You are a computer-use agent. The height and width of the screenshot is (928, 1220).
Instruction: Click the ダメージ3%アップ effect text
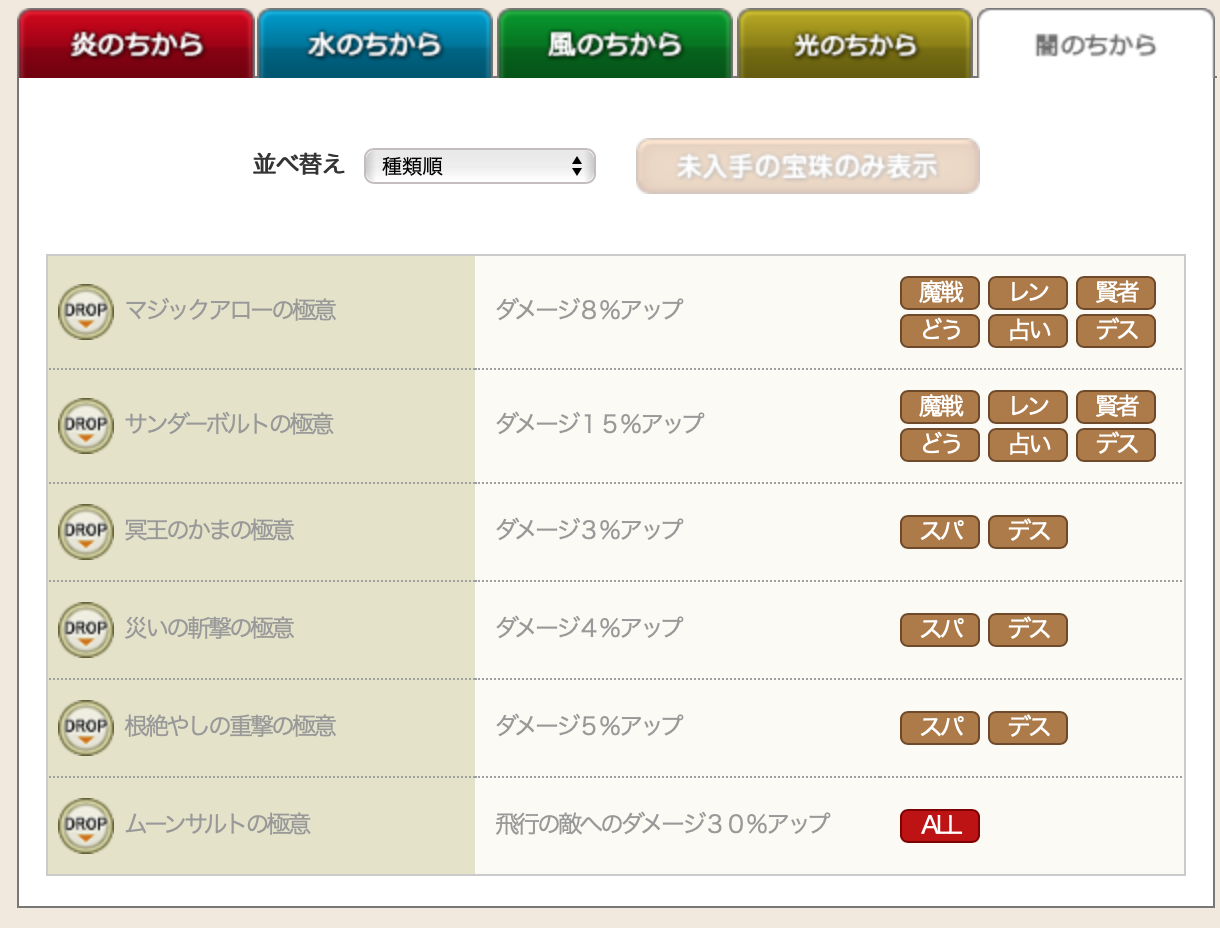pyautogui.click(x=589, y=530)
